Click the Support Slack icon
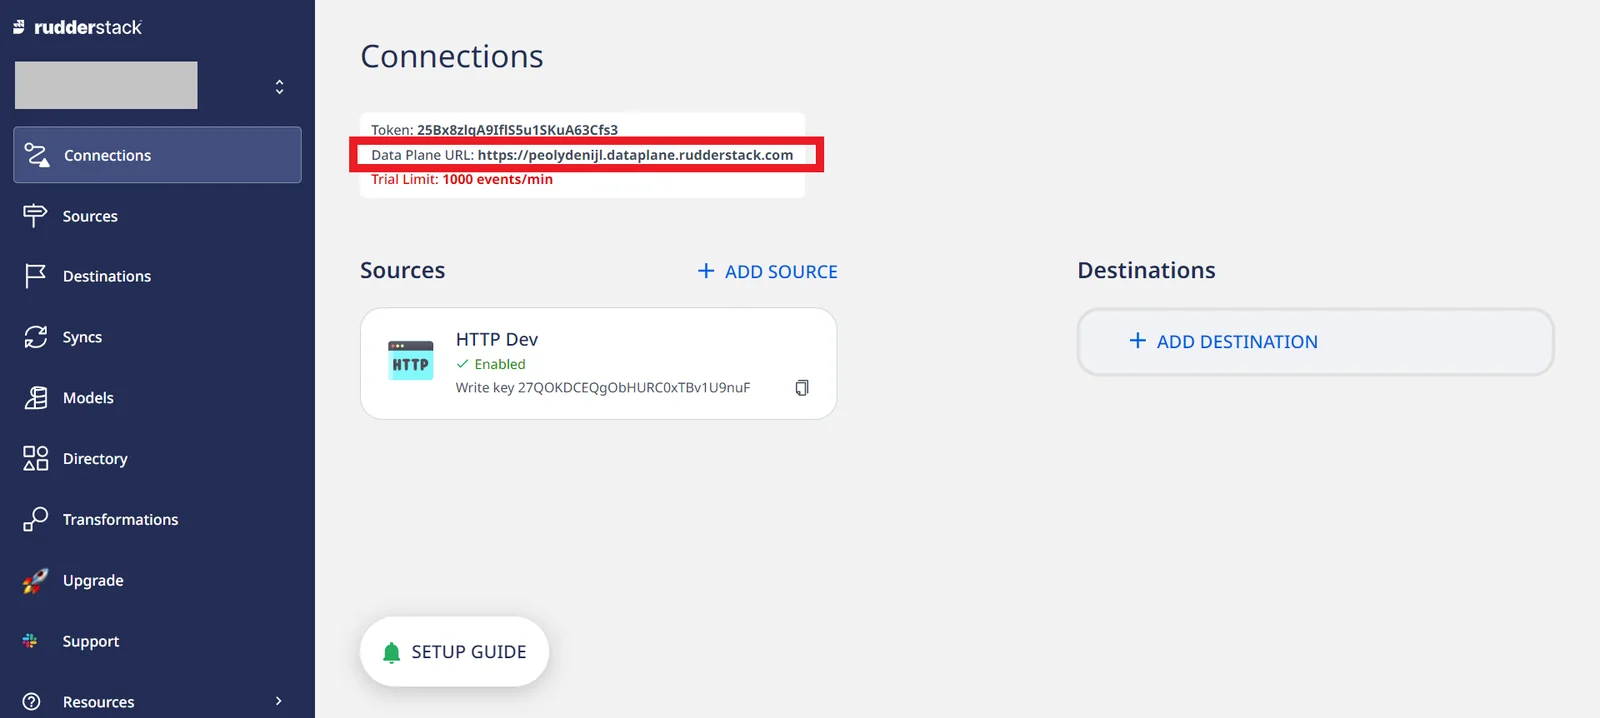The image size is (1600, 718). (x=31, y=641)
